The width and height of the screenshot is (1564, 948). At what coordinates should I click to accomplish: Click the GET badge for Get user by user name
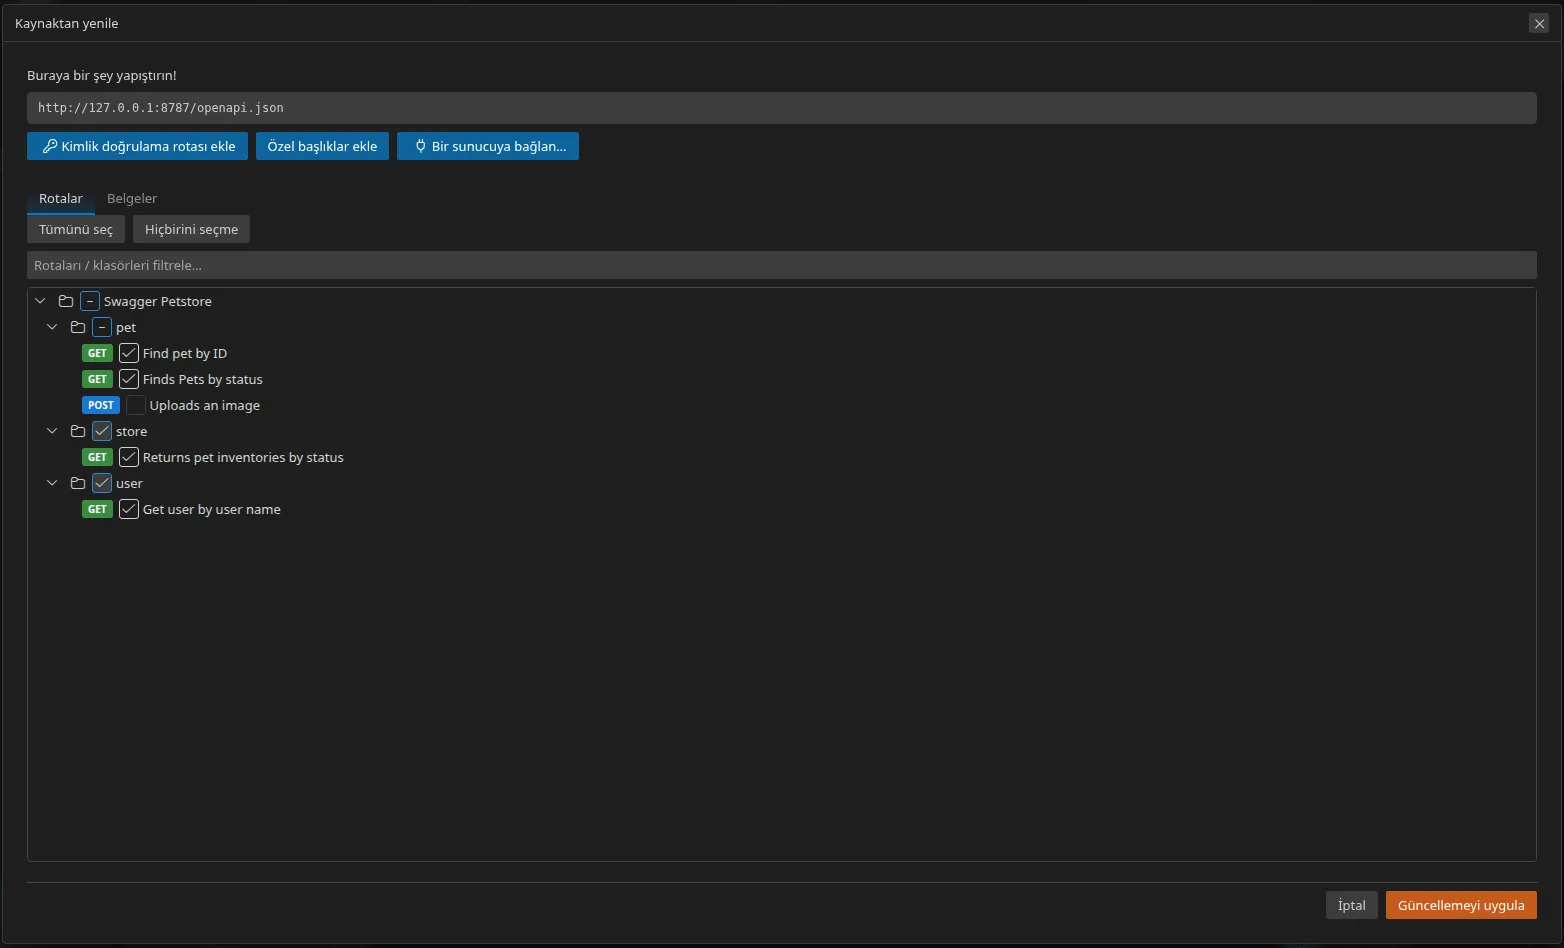pyautogui.click(x=97, y=509)
